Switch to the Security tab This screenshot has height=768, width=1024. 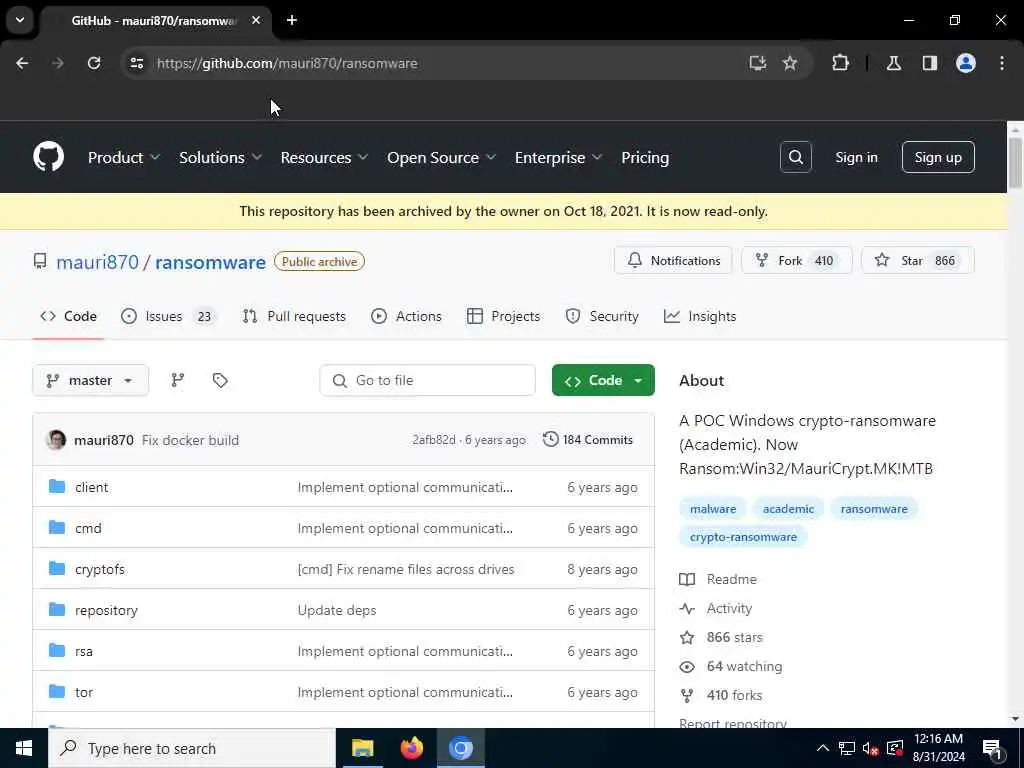602,316
